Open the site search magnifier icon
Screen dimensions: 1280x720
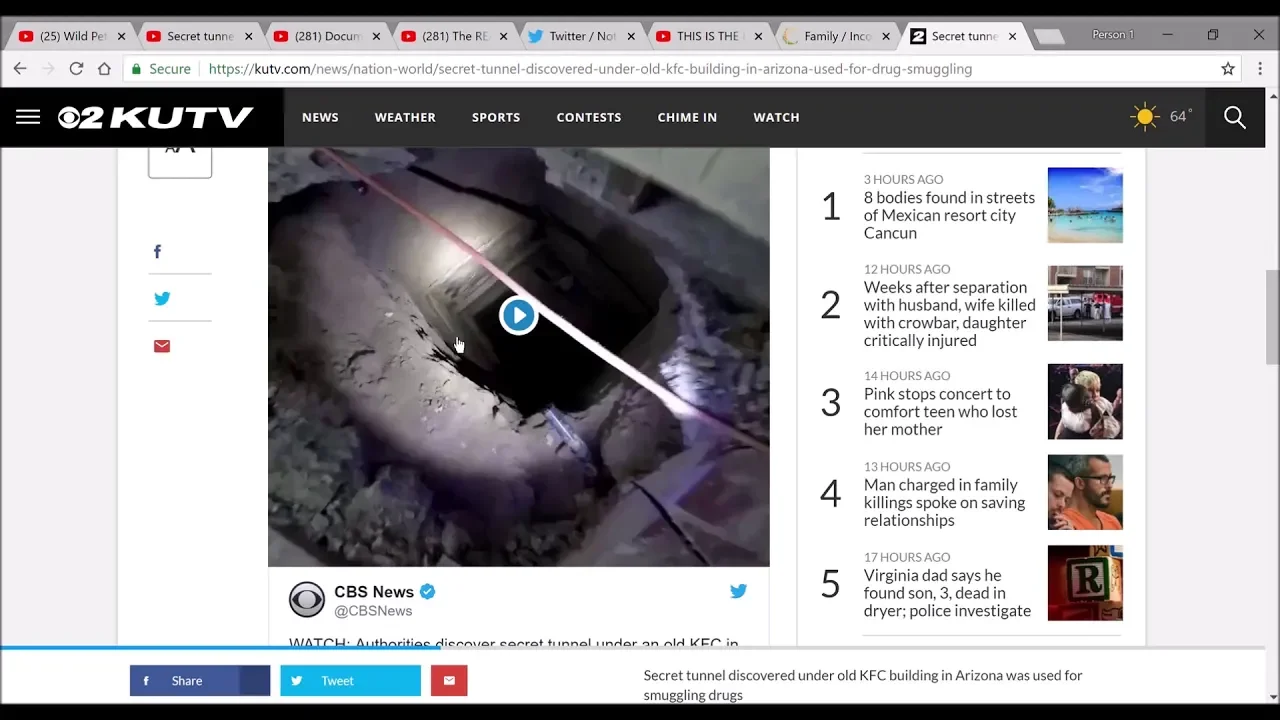pyautogui.click(x=1235, y=117)
